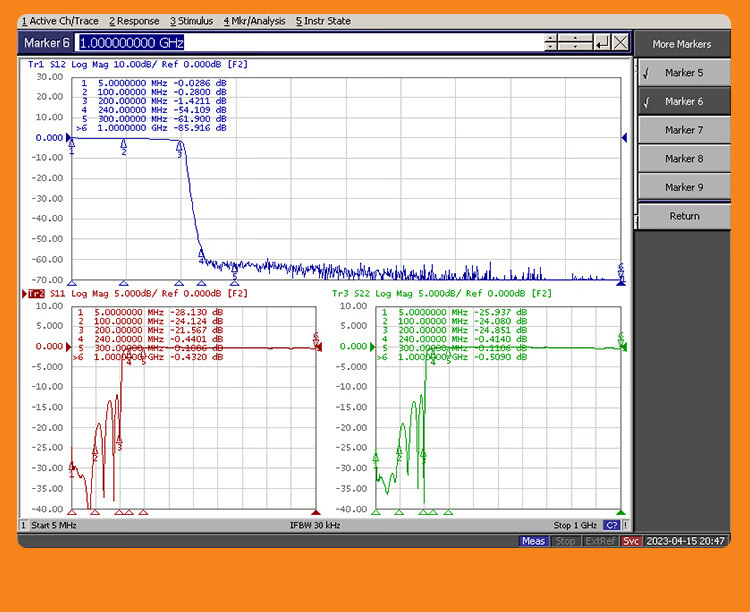This screenshot has width=750, height=612.
Task: Close the marker entry bar with X
Action: [620, 42]
